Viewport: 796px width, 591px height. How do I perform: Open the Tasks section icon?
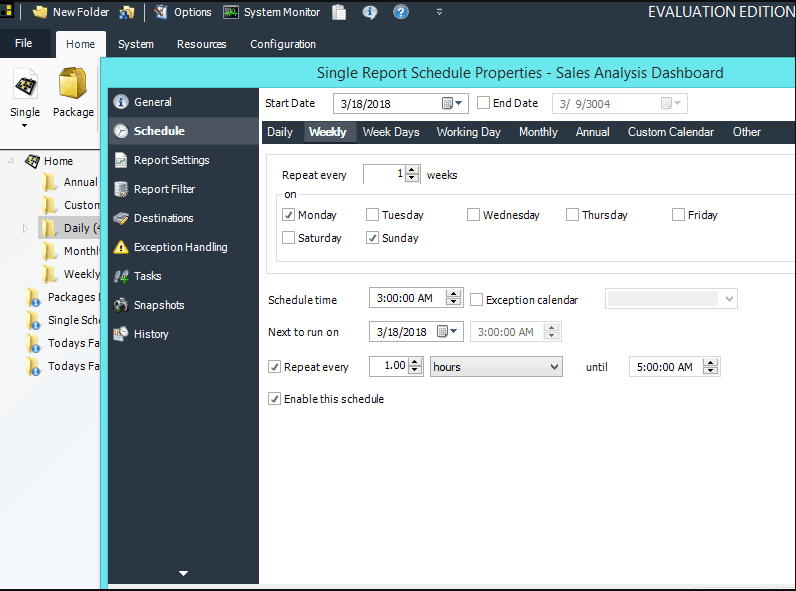121,276
